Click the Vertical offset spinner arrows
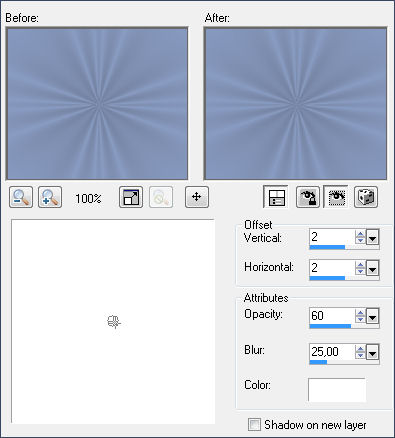395x438 pixels. point(360,237)
